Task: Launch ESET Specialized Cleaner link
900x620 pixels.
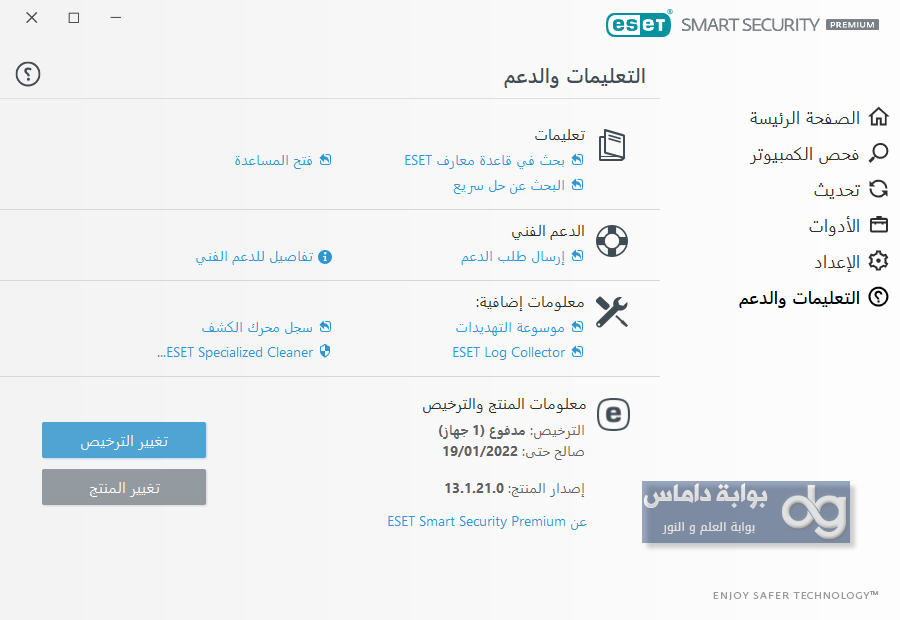Action: (235, 352)
